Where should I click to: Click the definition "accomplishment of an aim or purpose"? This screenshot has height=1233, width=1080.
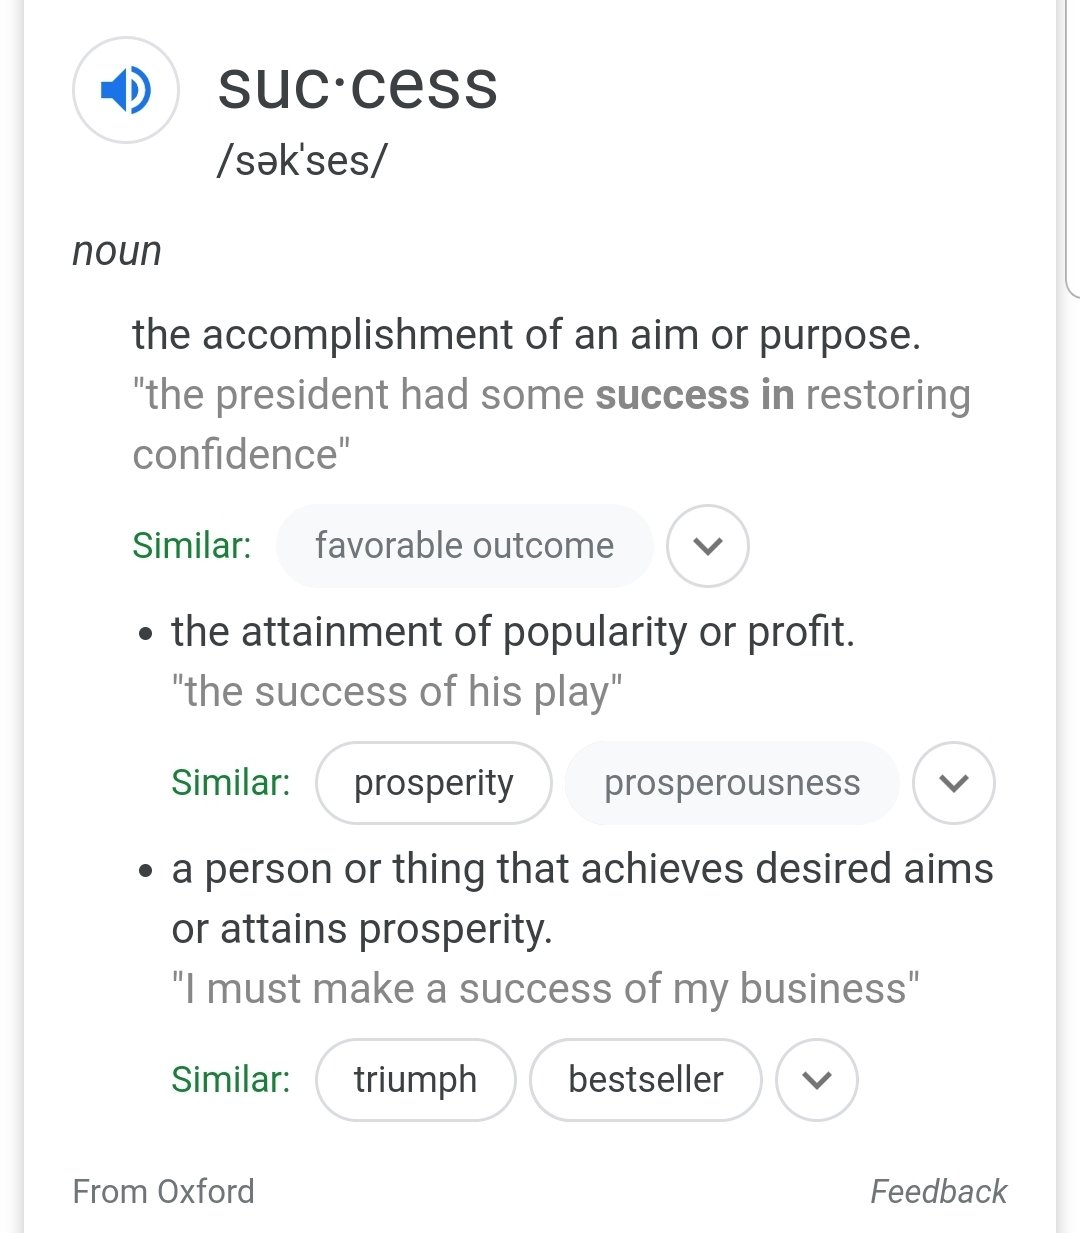pos(526,335)
